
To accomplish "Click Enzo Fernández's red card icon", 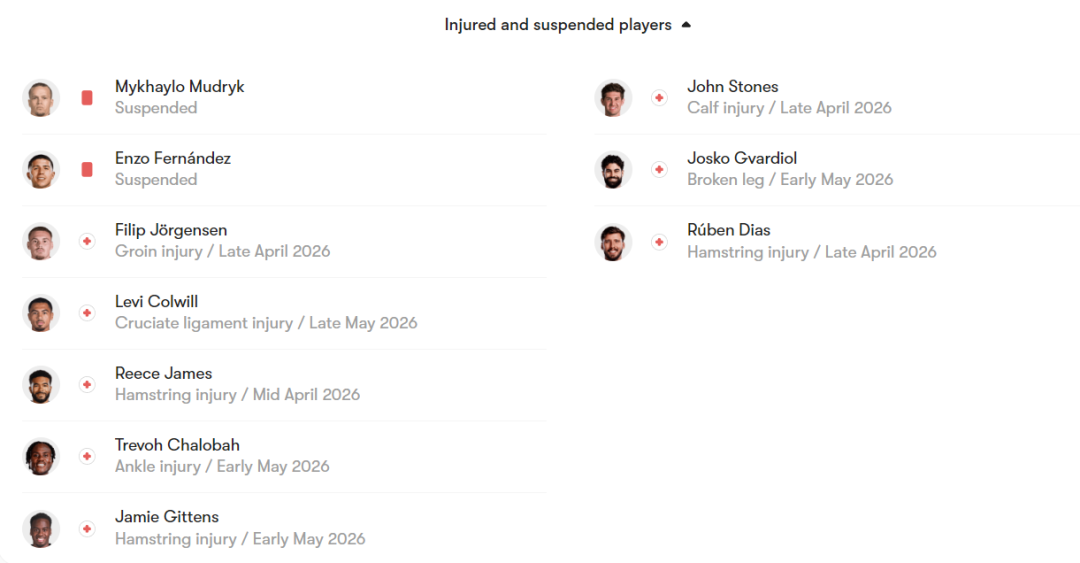I will (x=87, y=170).
